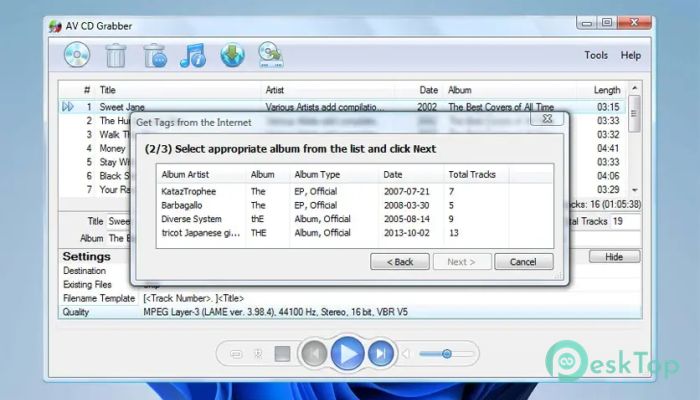This screenshot has height=400, width=700.
Task: Click the volume slider handle
Action: pos(446,354)
